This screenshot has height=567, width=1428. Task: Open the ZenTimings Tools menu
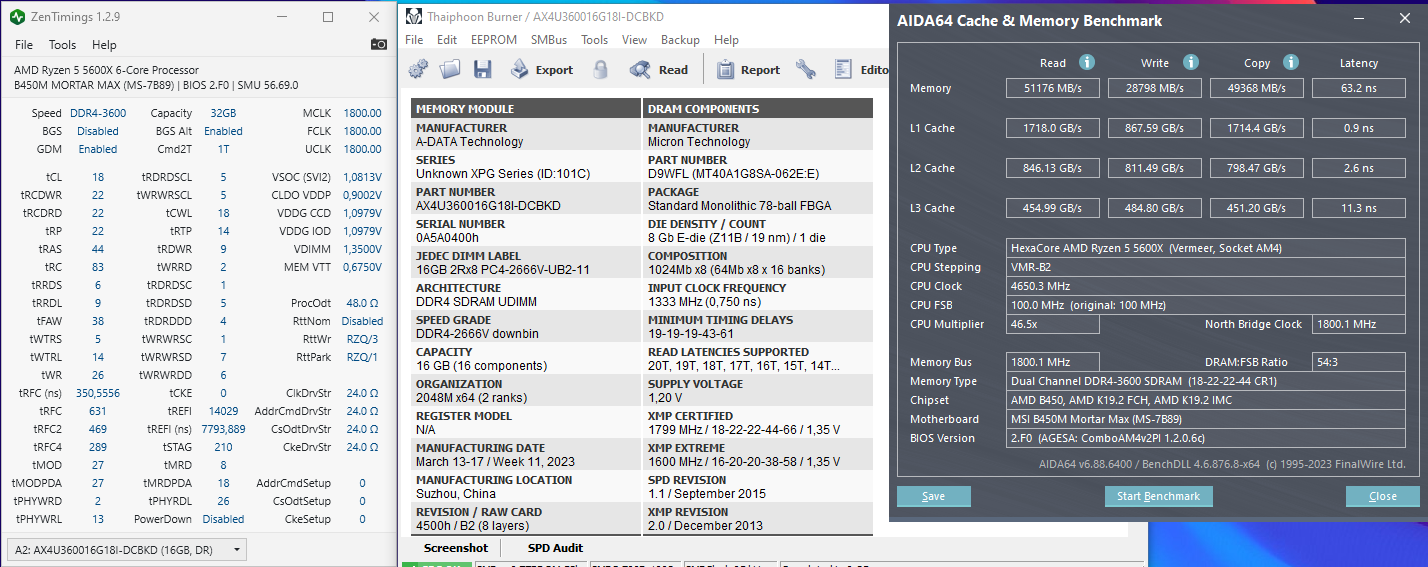click(x=62, y=45)
